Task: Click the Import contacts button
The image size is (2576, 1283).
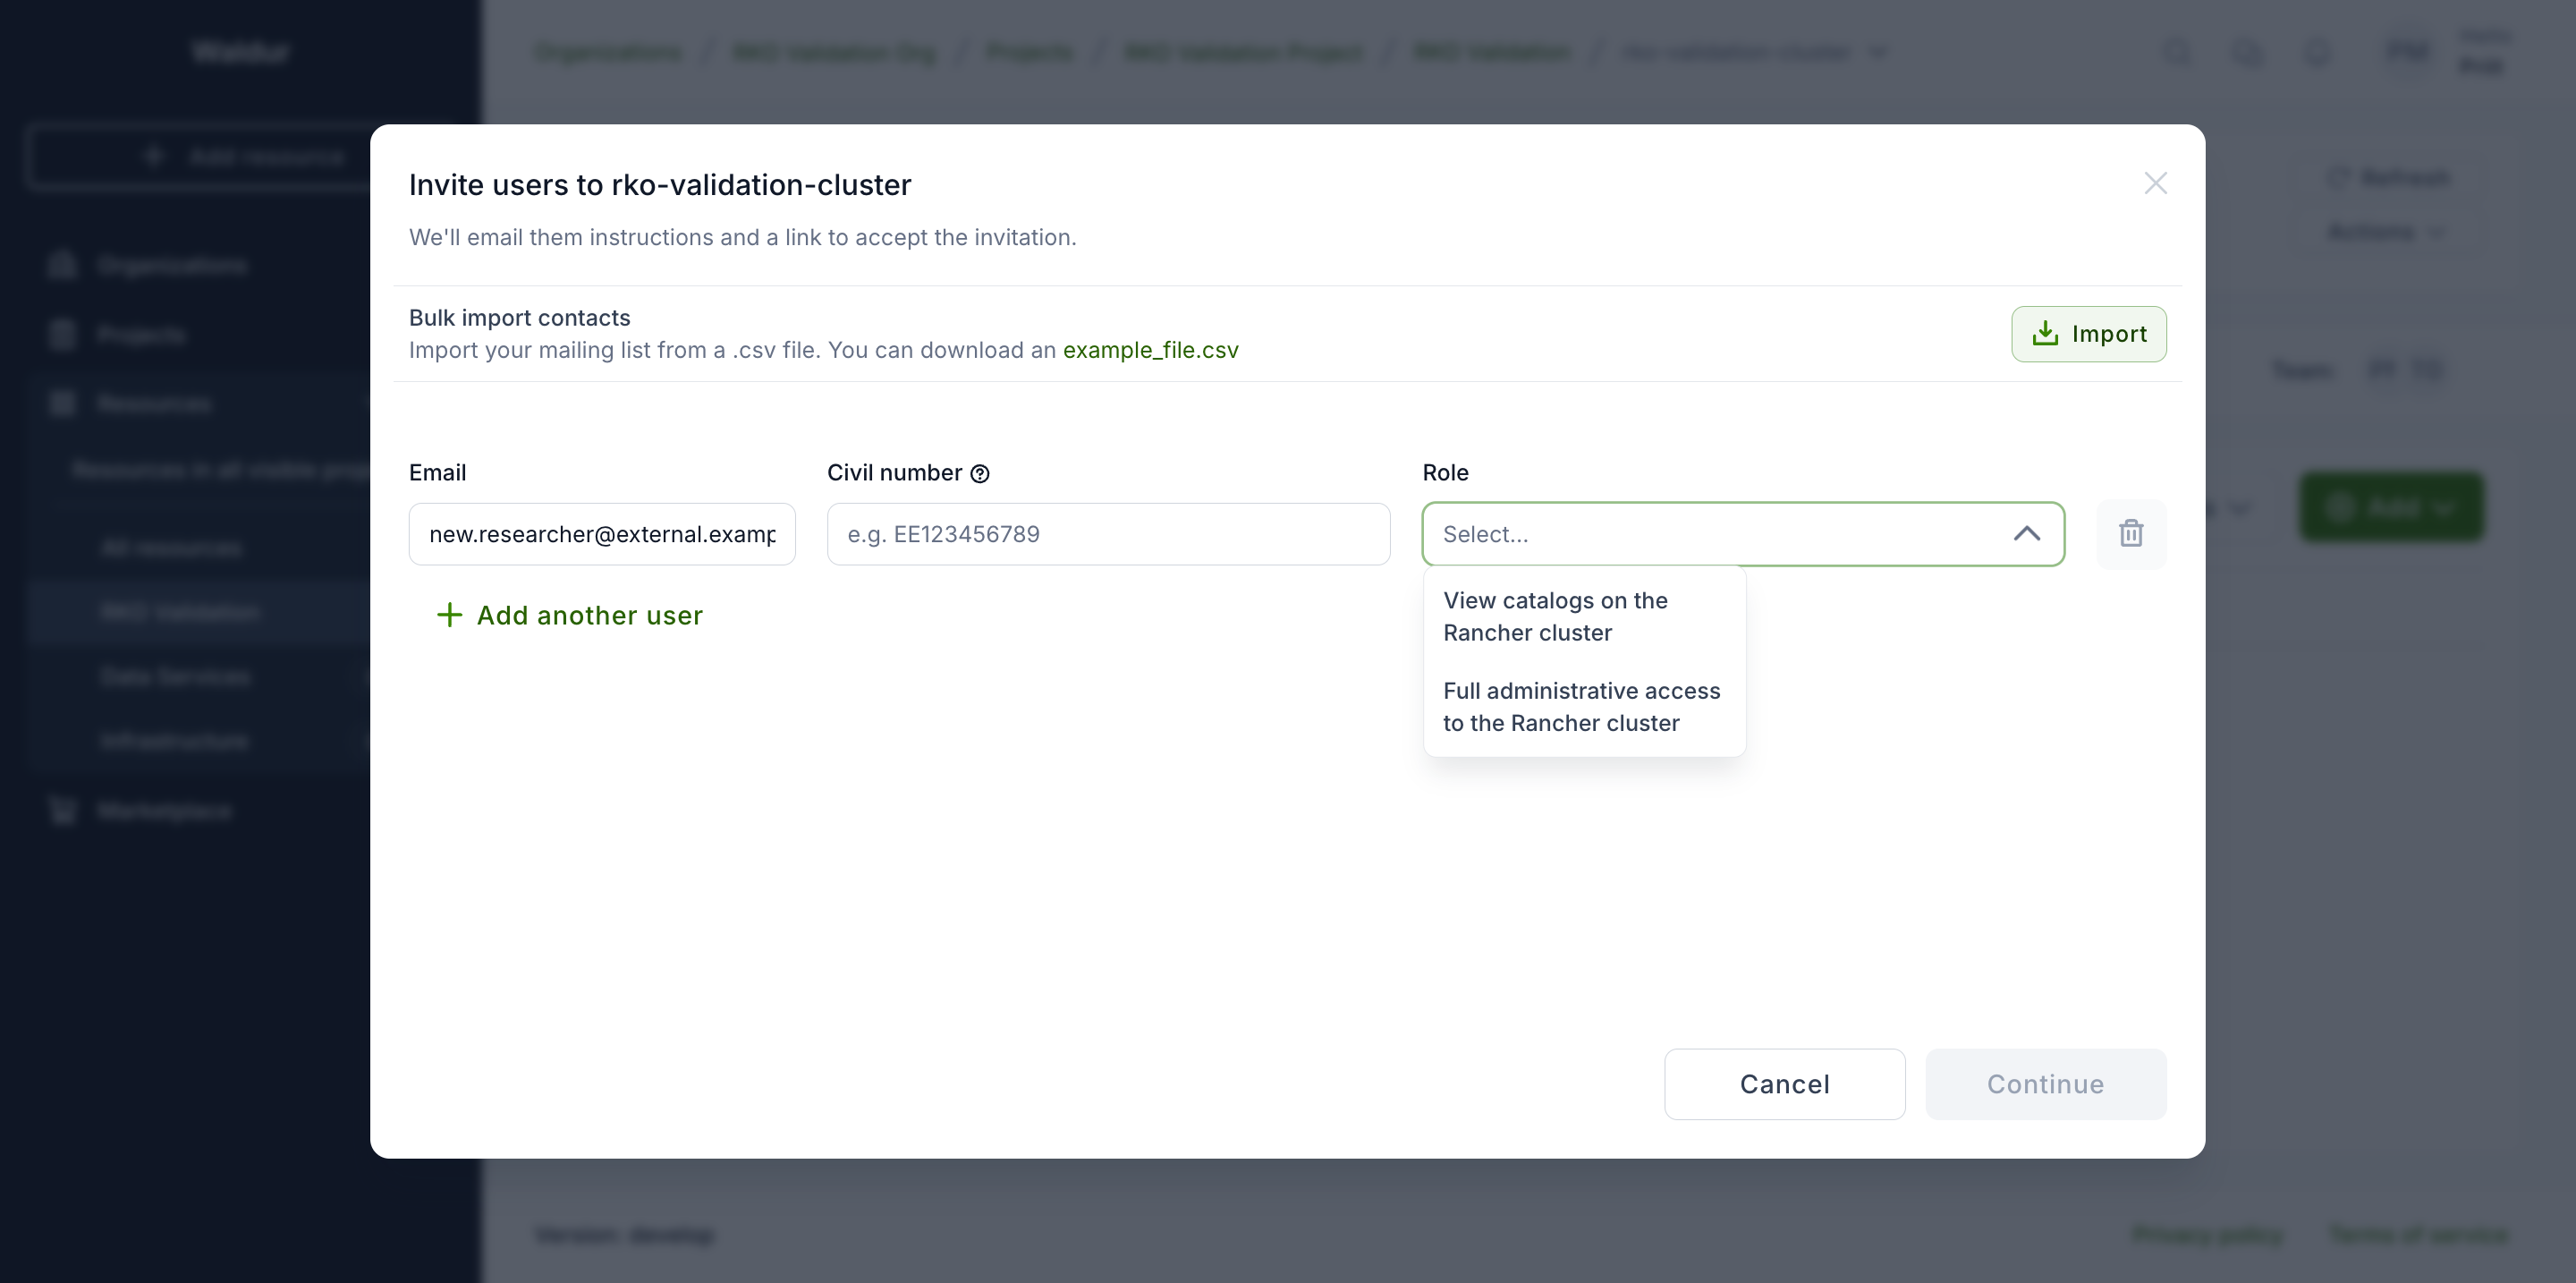Action: (x=2089, y=334)
